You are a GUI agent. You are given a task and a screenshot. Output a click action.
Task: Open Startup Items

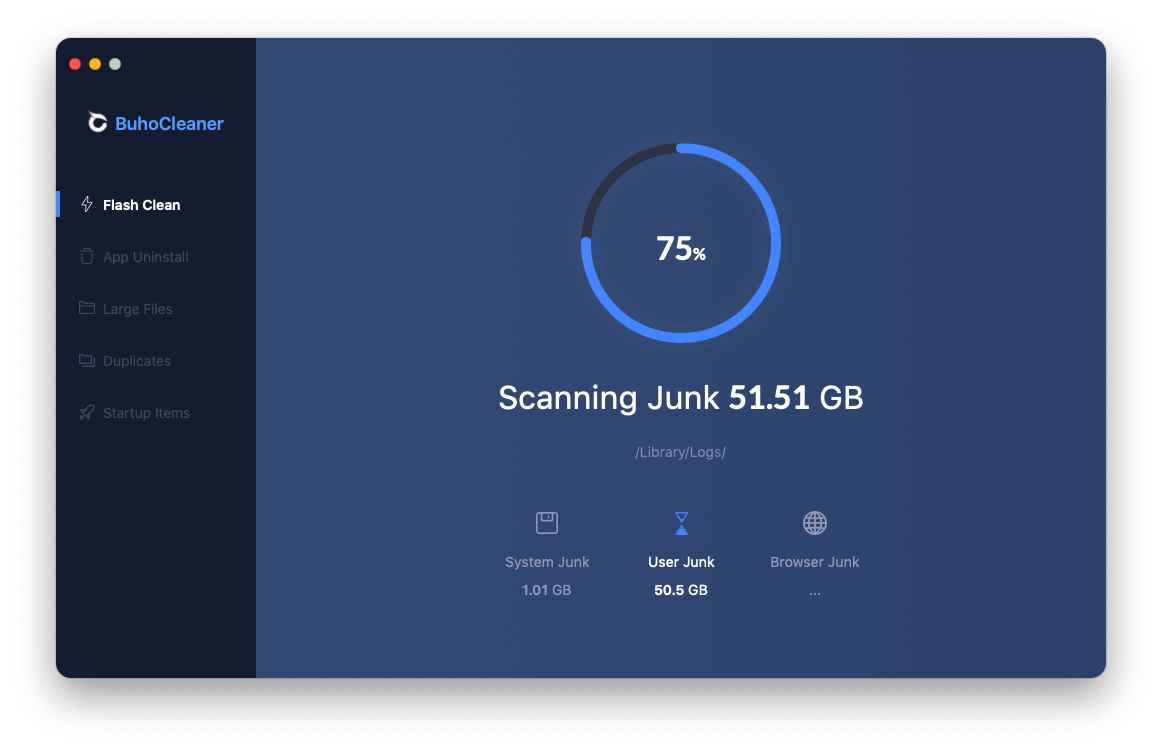point(156,412)
